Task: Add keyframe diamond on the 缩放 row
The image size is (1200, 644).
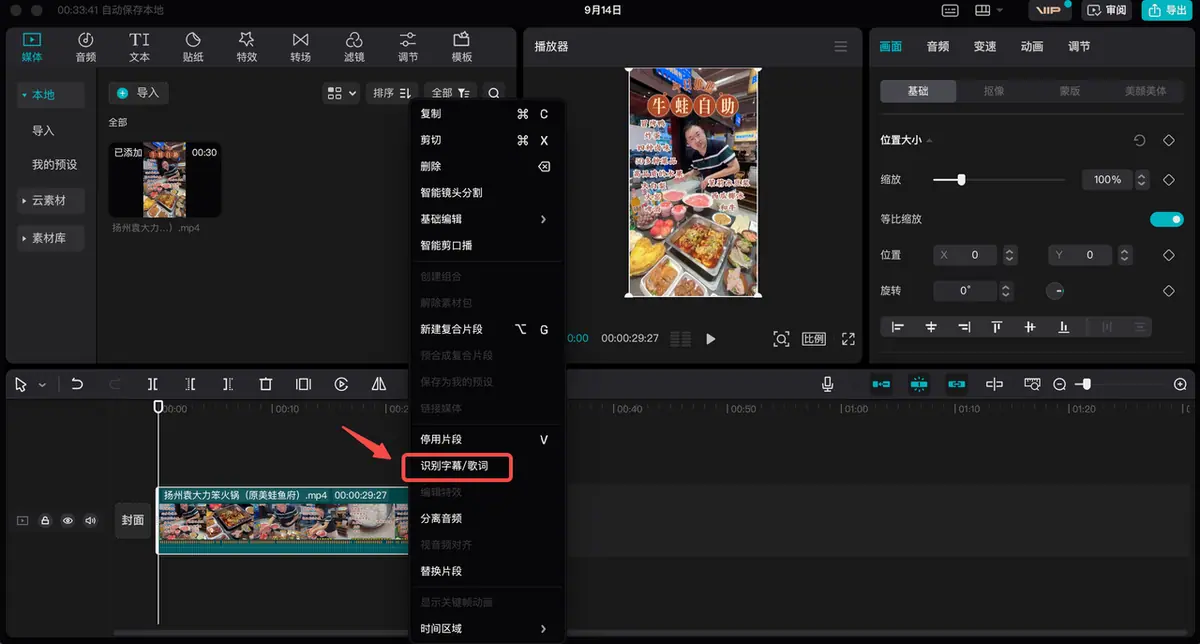Action: (1168, 180)
